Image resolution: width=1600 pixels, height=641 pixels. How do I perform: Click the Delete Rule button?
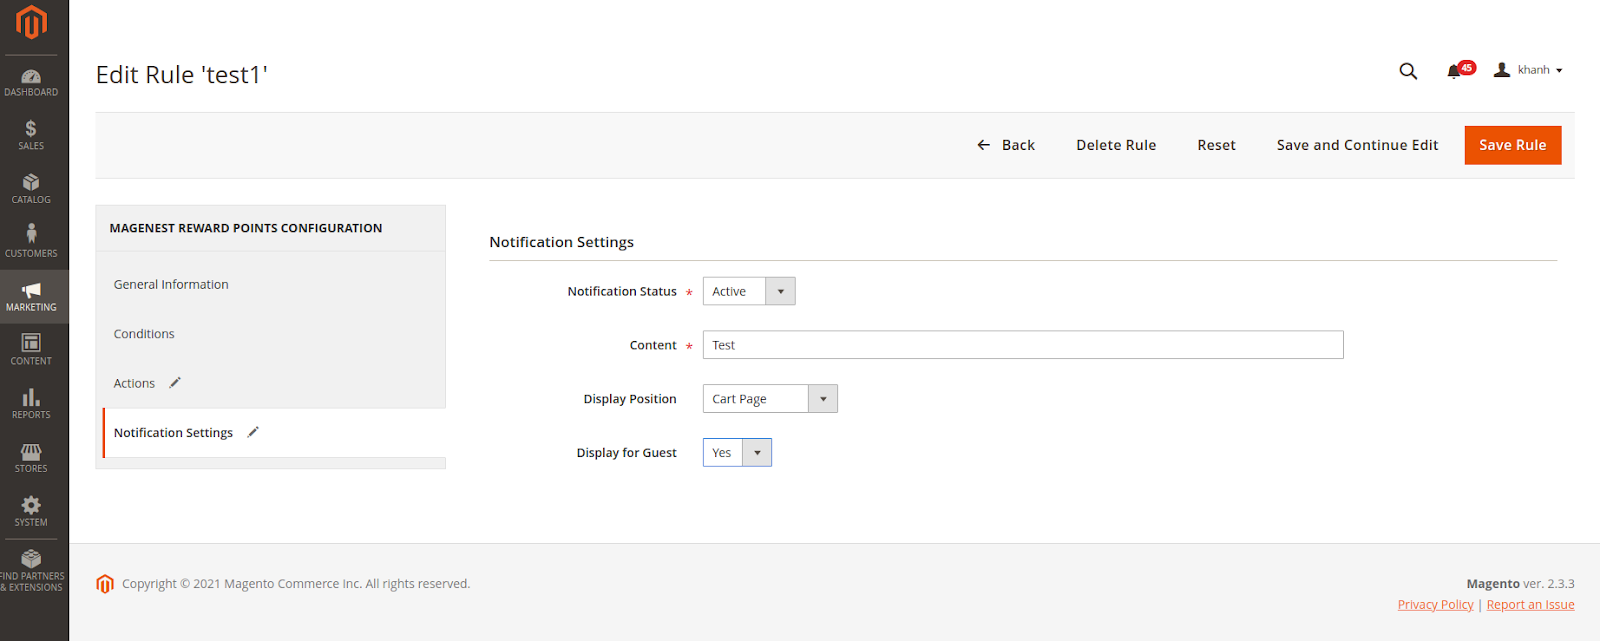click(x=1116, y=145)
